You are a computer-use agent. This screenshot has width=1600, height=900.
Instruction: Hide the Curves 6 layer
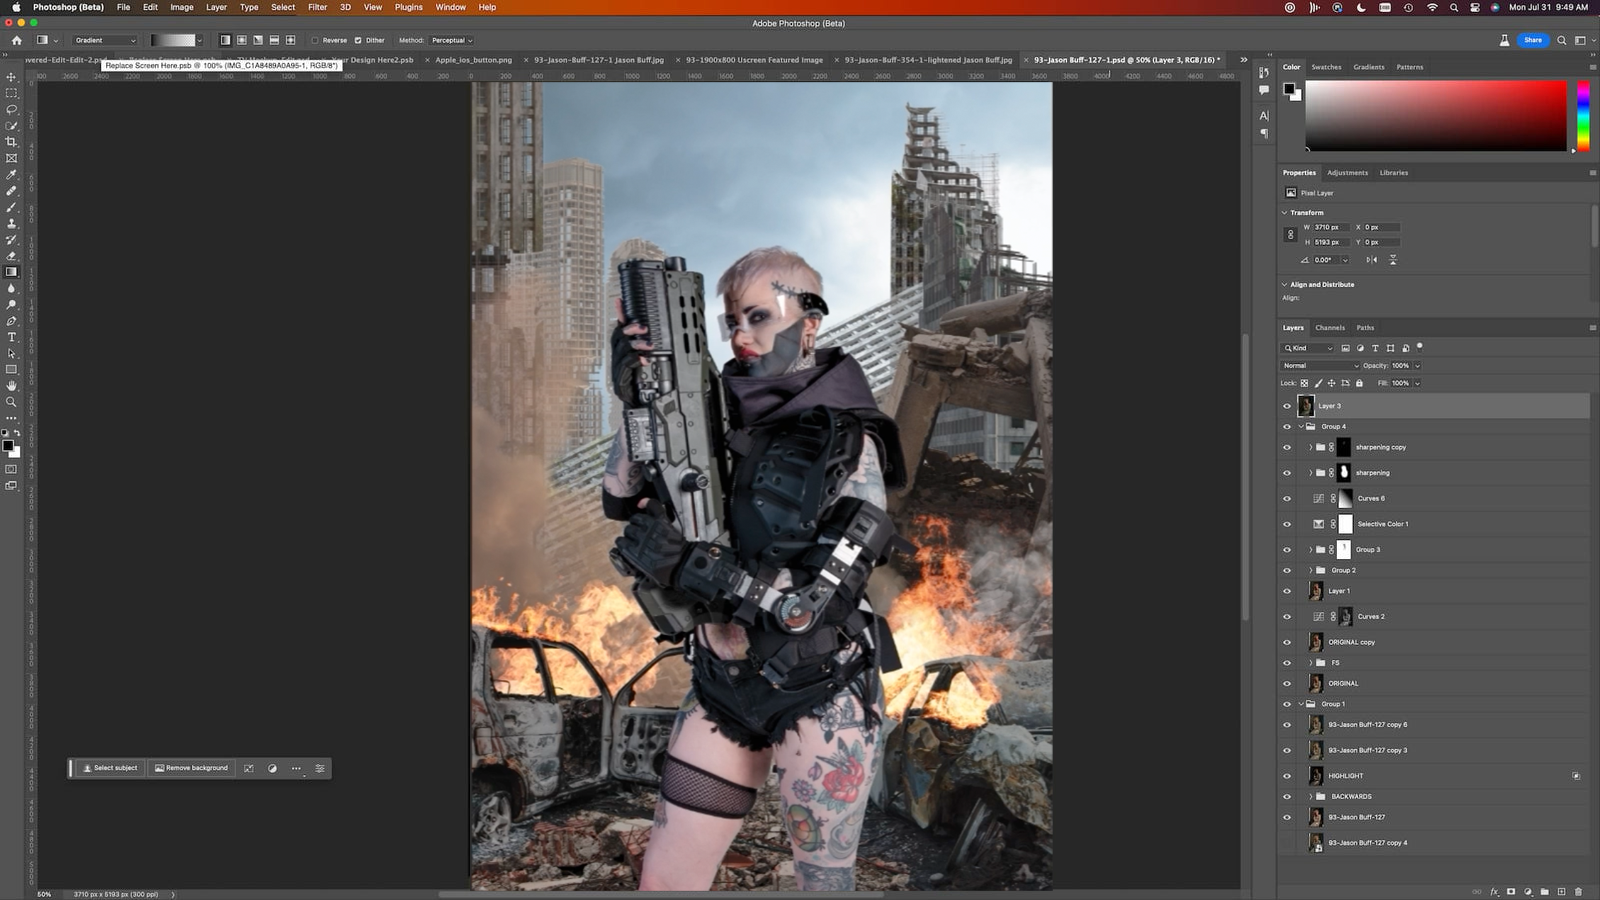[x=1287, y=498]
